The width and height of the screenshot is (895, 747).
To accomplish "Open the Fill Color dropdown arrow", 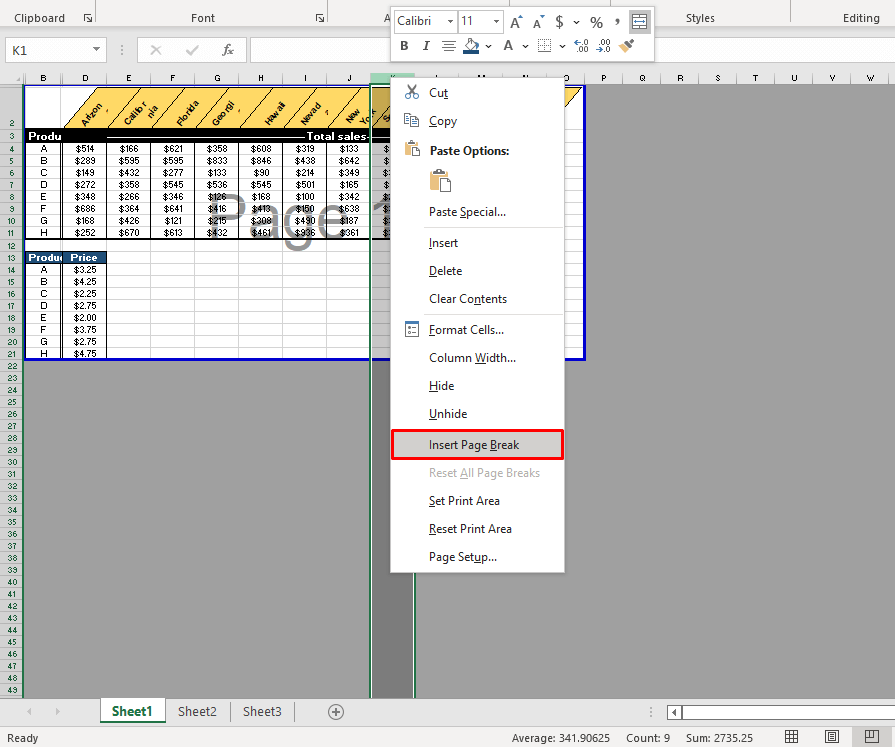I will [487, 46].
